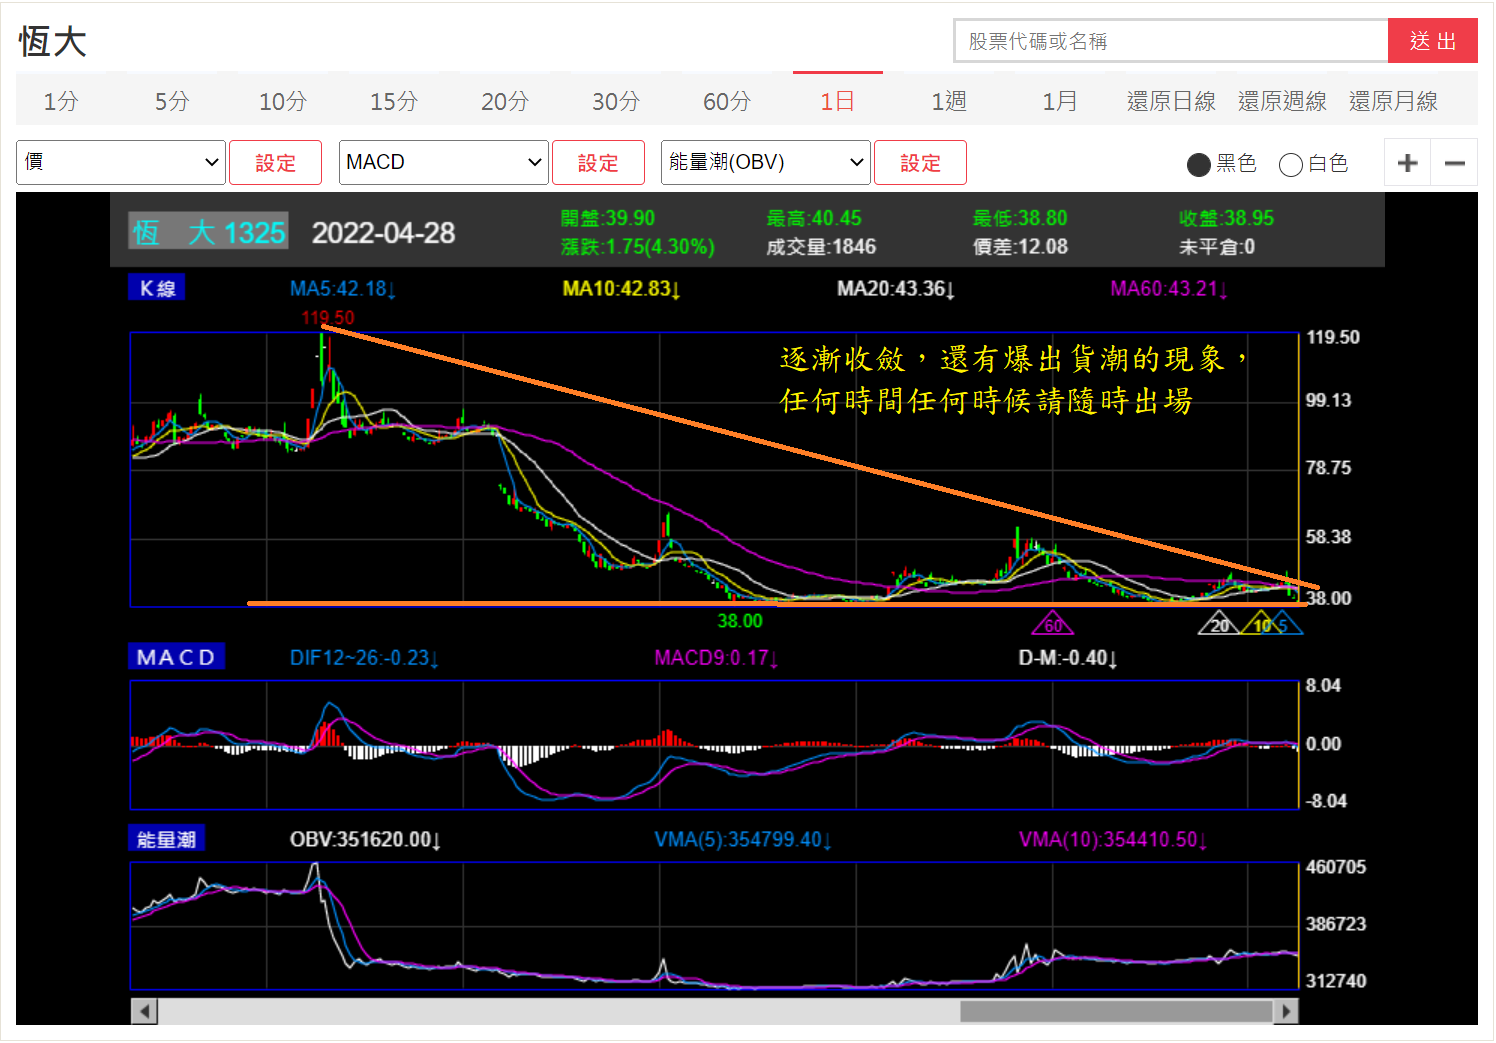The image size is (1496, 1043).
Task: Switch to the 30分 timeframe tab
Action: [616, 101]
